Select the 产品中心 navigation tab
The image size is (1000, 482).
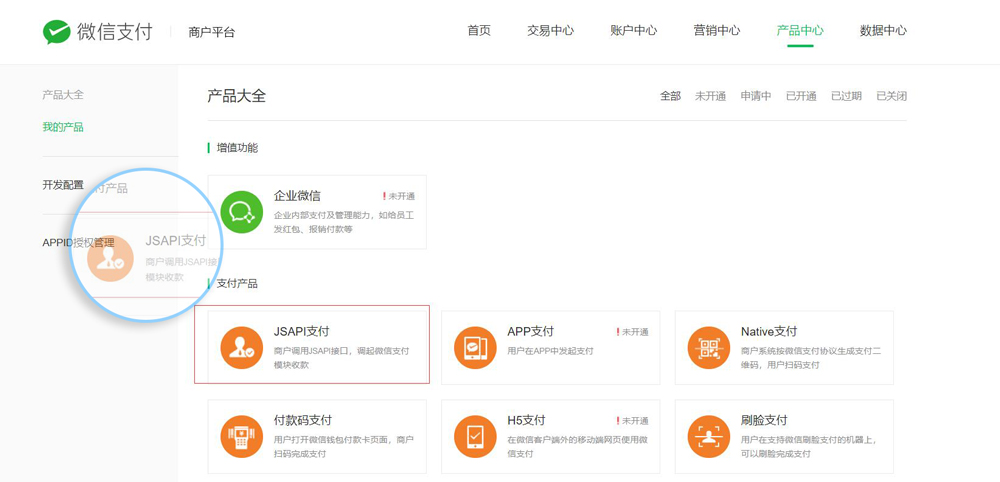pos(800,31)
